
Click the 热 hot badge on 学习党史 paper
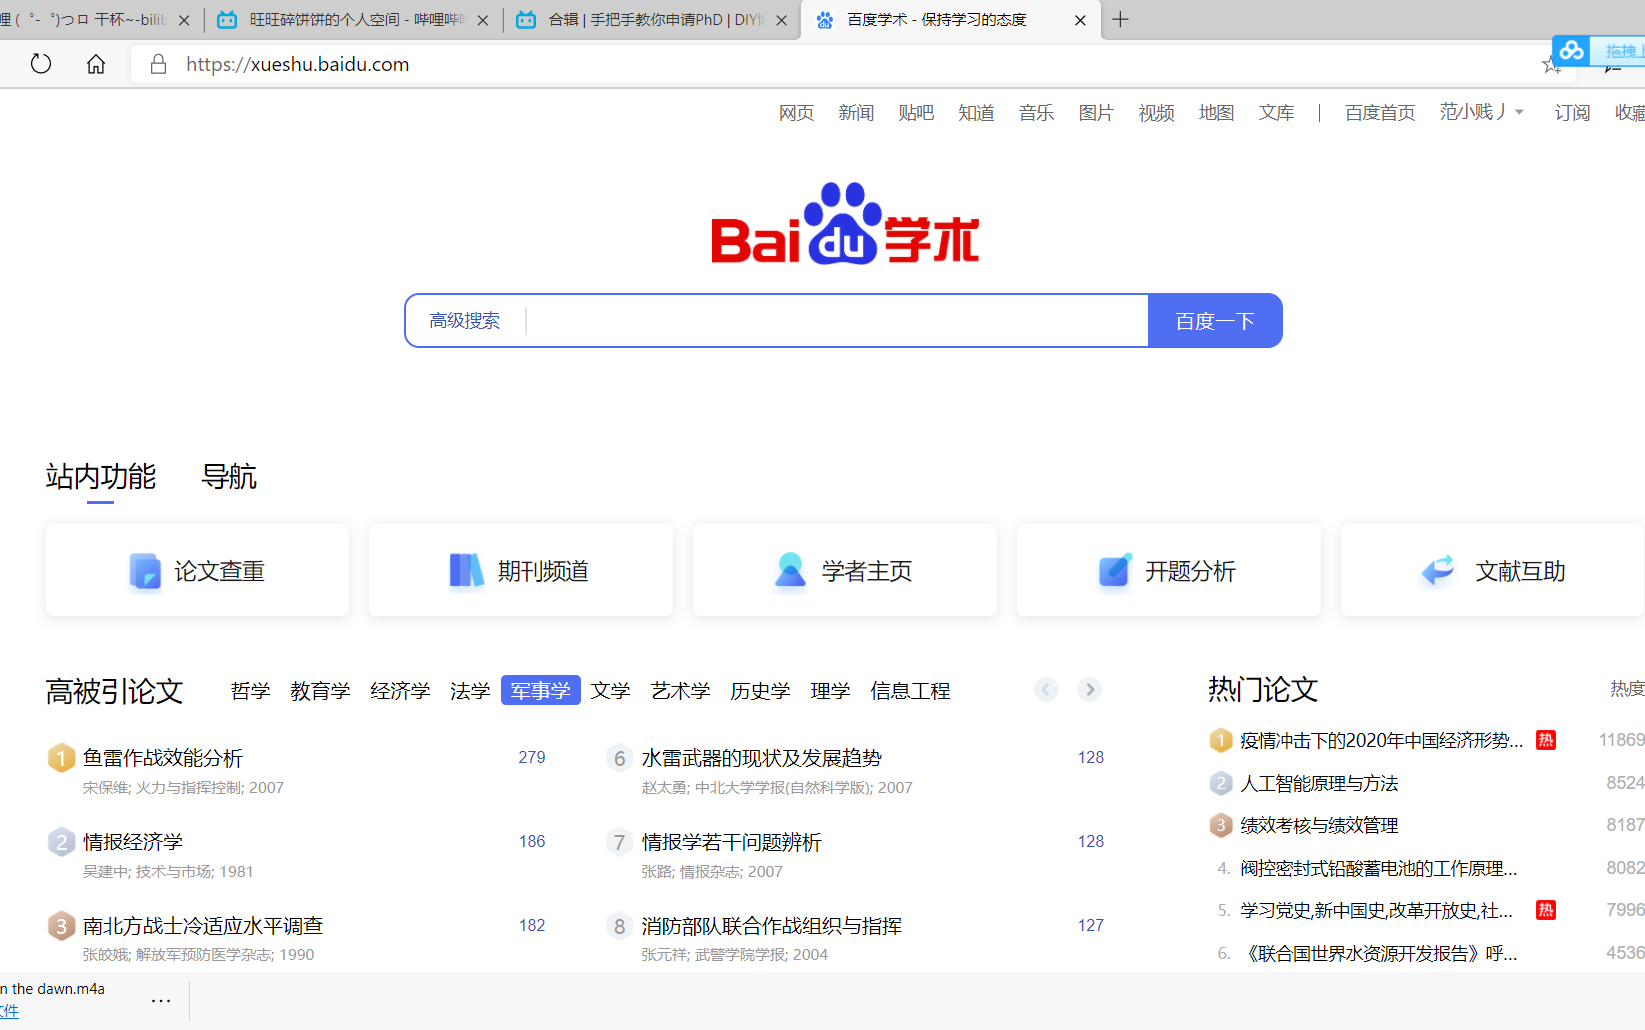[1545, 910]
